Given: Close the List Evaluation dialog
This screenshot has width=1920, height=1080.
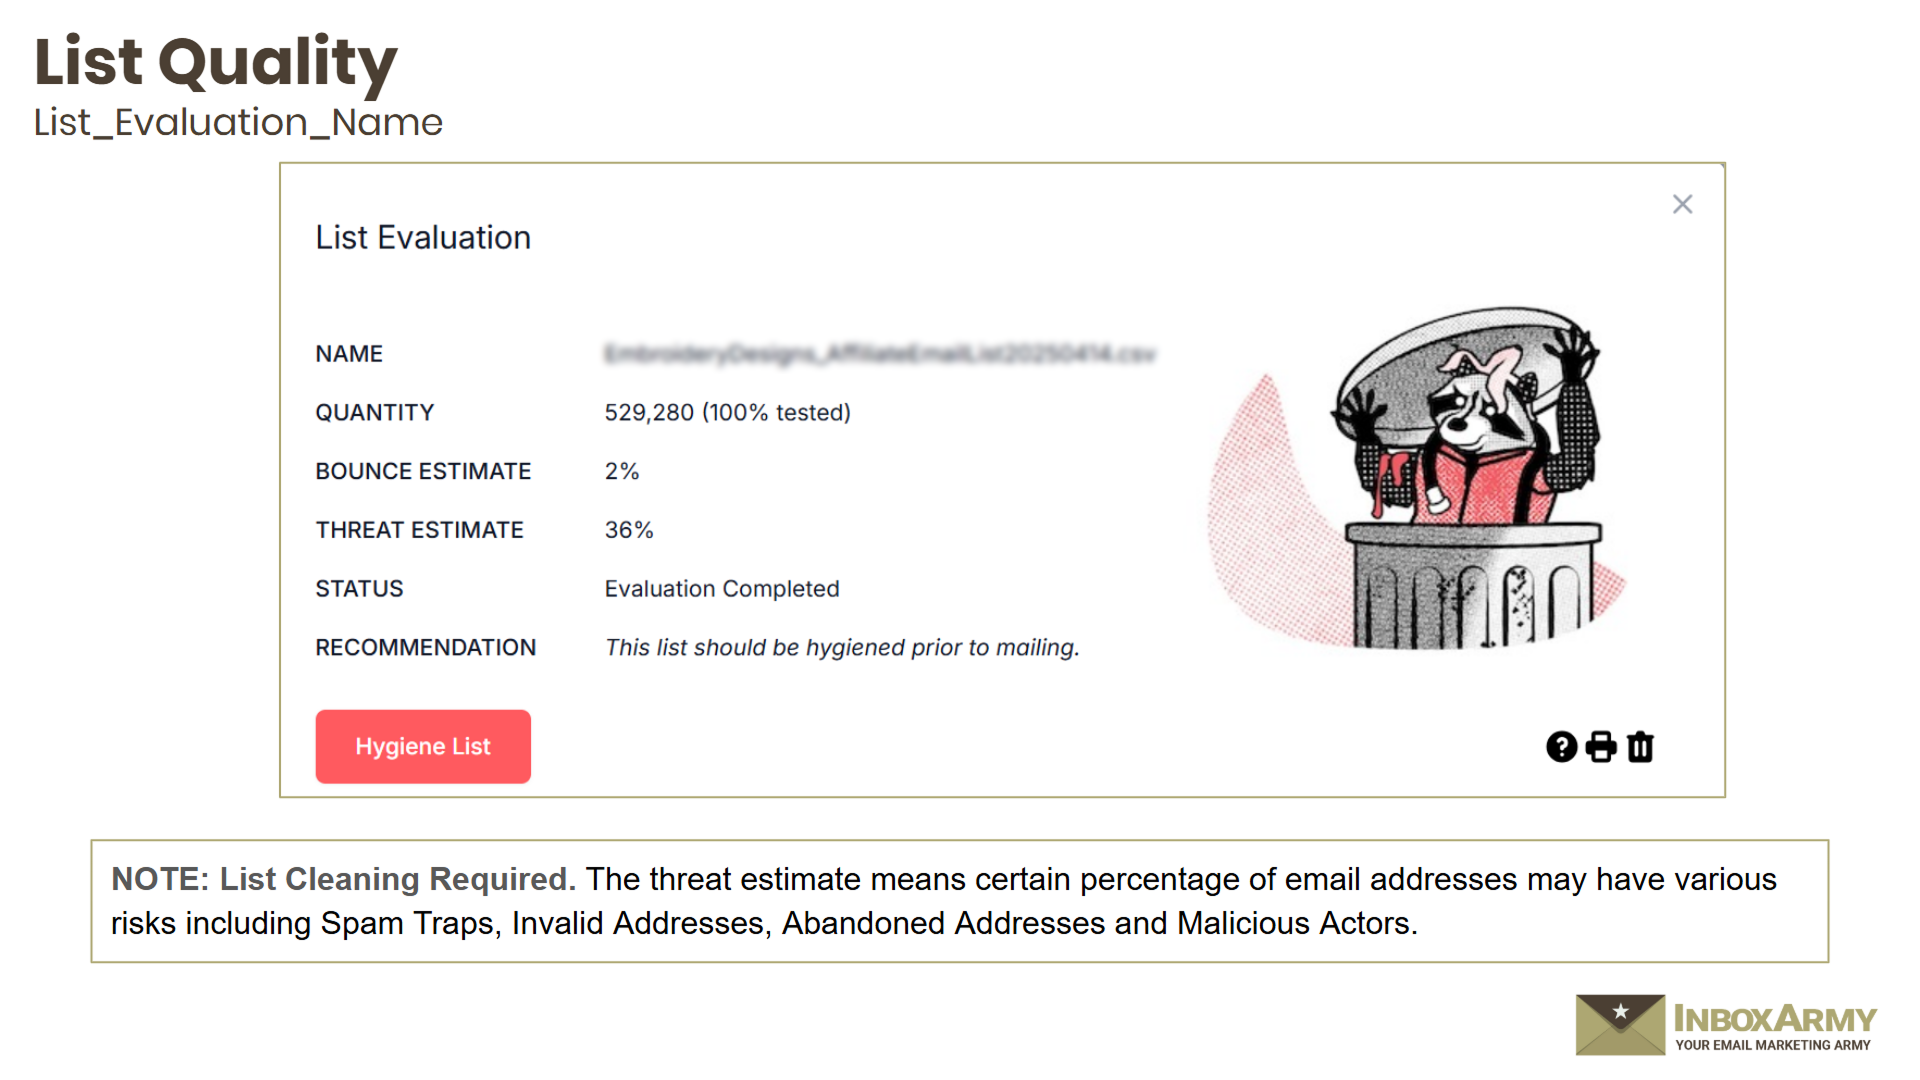Looking at the screenshot, I should coord(1682,205).
